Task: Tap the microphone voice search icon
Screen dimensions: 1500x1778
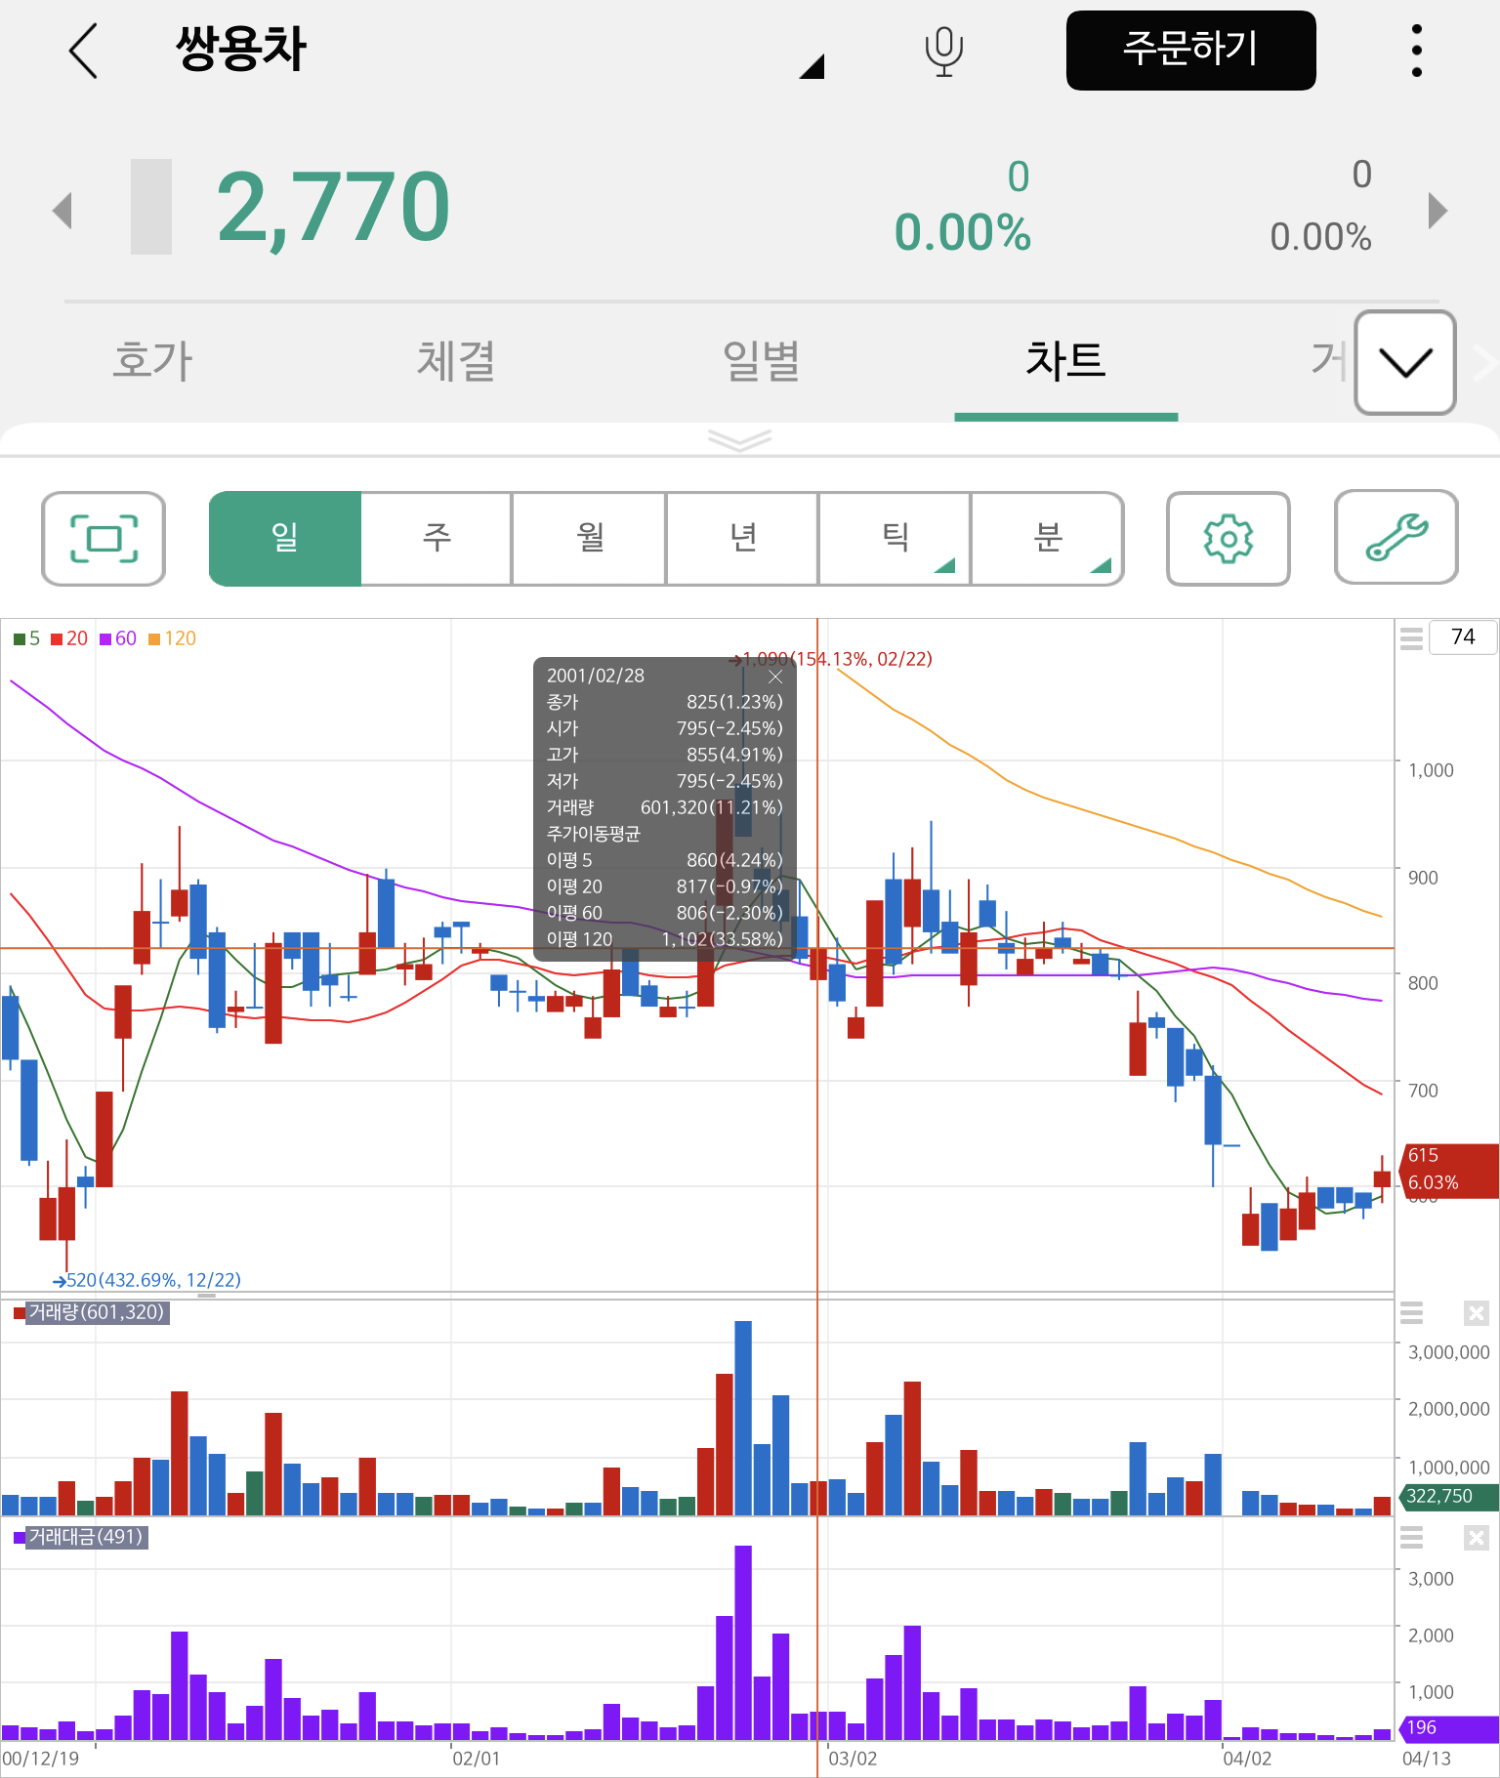Action: (x=943, y=52)
